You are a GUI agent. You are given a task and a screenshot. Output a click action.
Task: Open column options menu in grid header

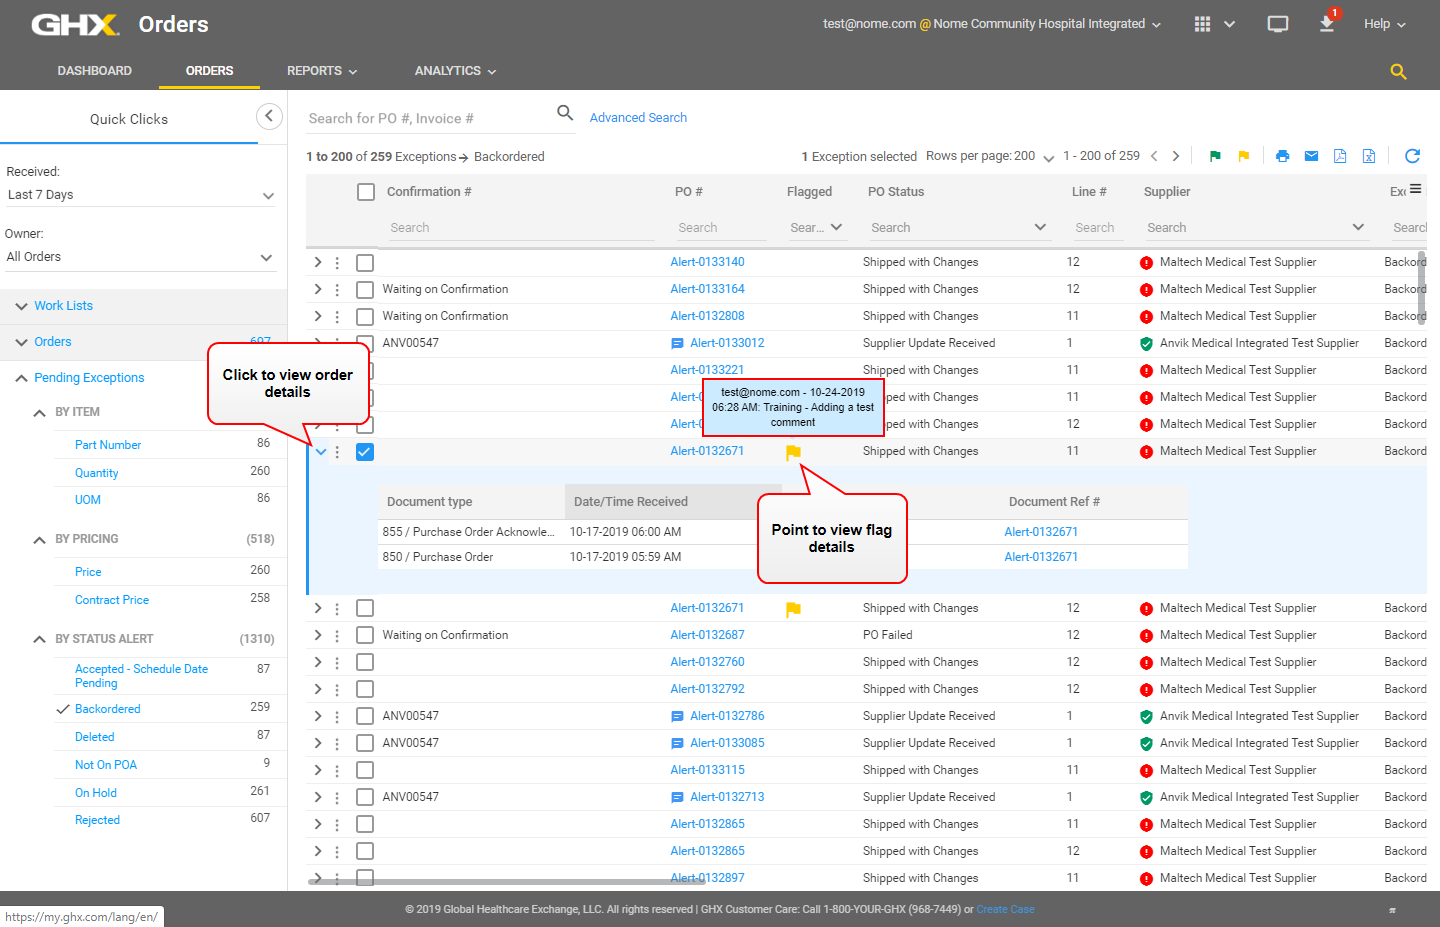[x=1415, y=189]
